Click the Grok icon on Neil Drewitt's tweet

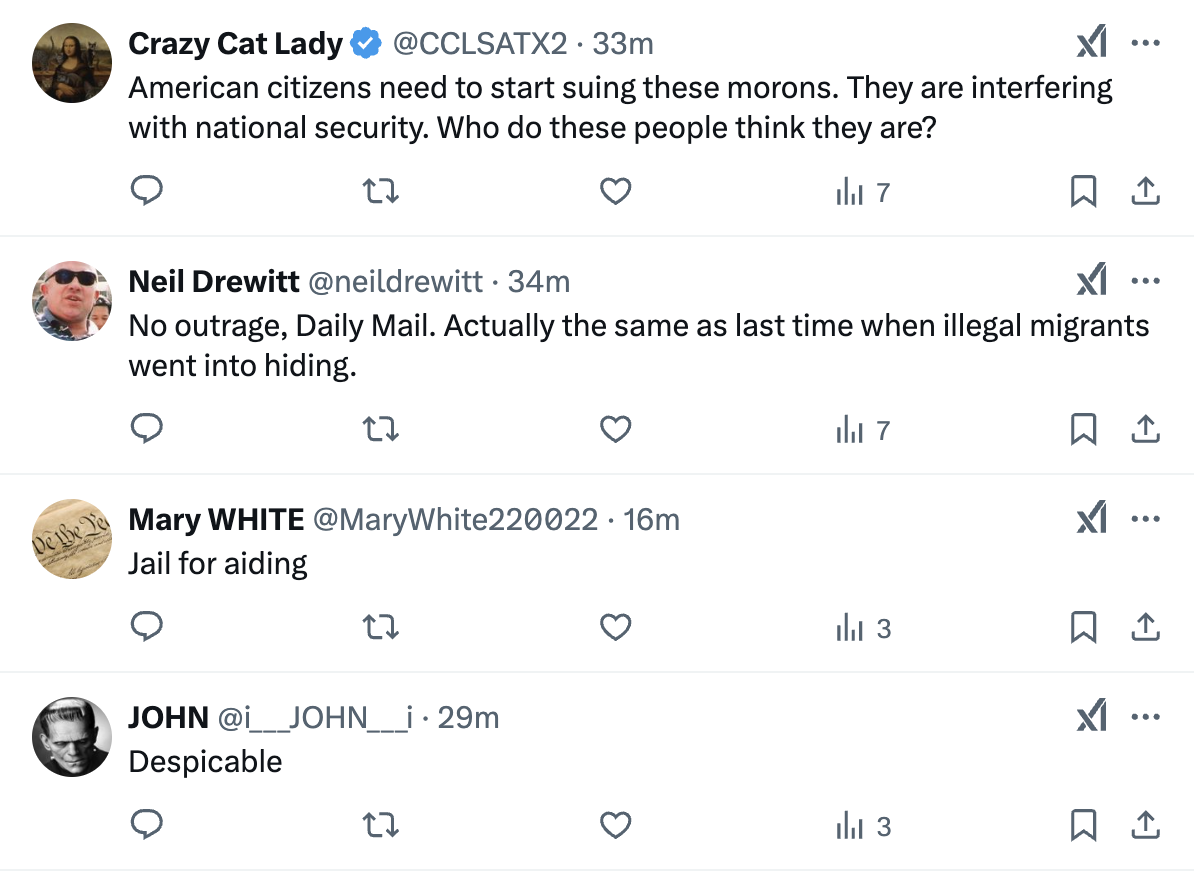[x=1091, y=282]
